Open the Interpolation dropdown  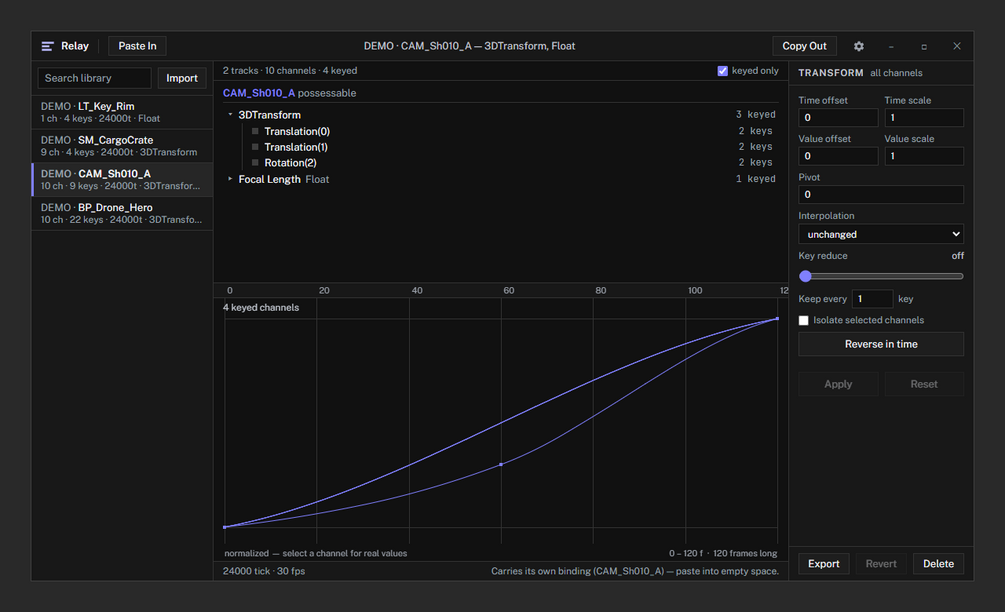pos(881,234)
